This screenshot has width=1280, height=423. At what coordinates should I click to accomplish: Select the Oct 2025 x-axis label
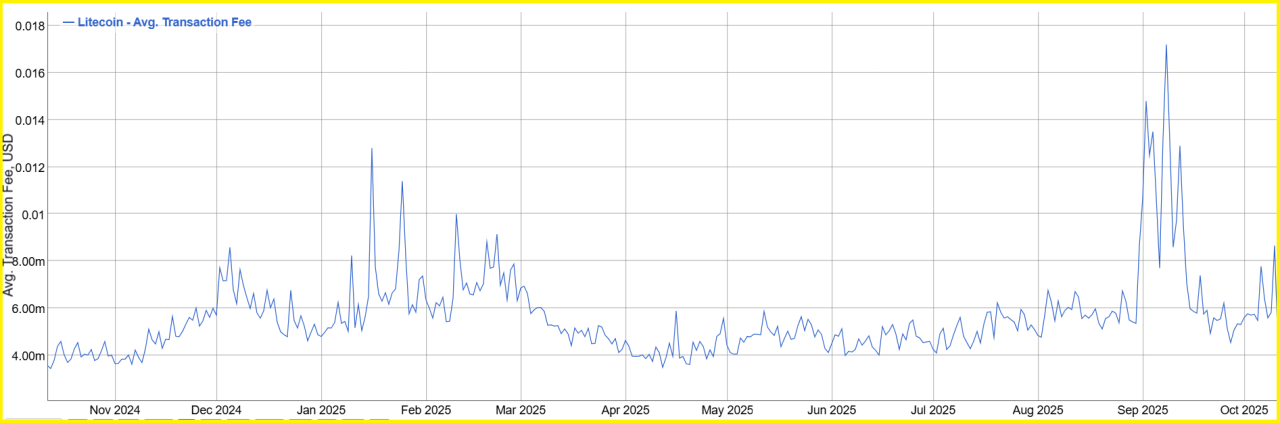click(x=1243, y=410)
